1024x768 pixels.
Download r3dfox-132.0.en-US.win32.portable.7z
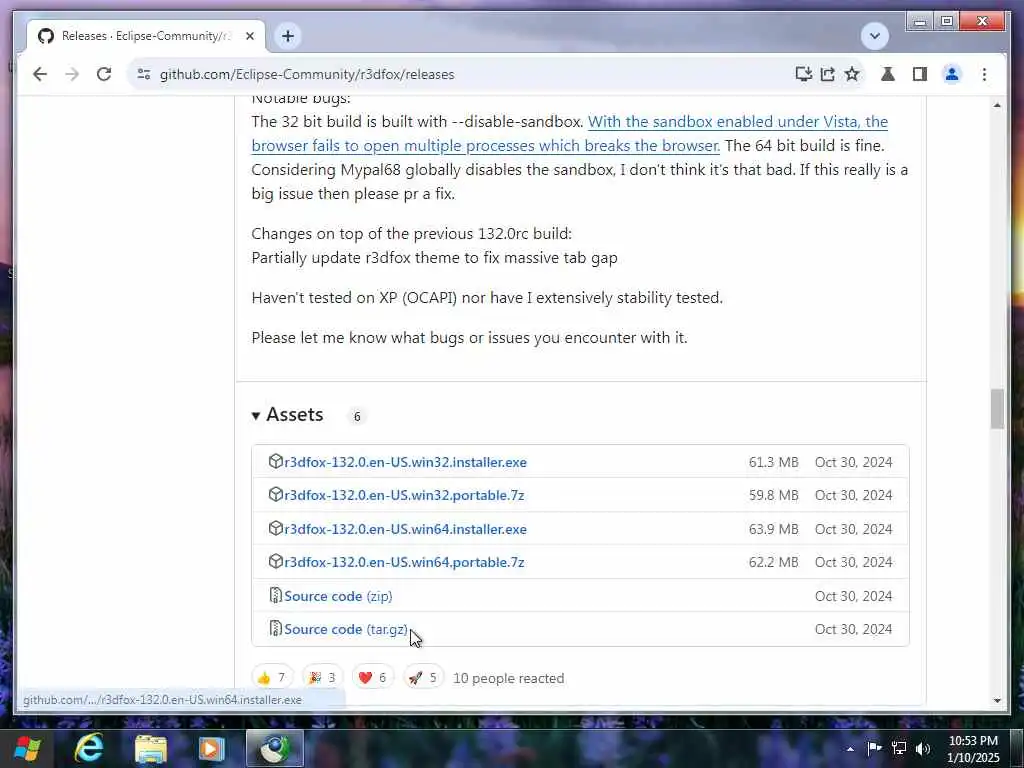click(x=404, y=496)
